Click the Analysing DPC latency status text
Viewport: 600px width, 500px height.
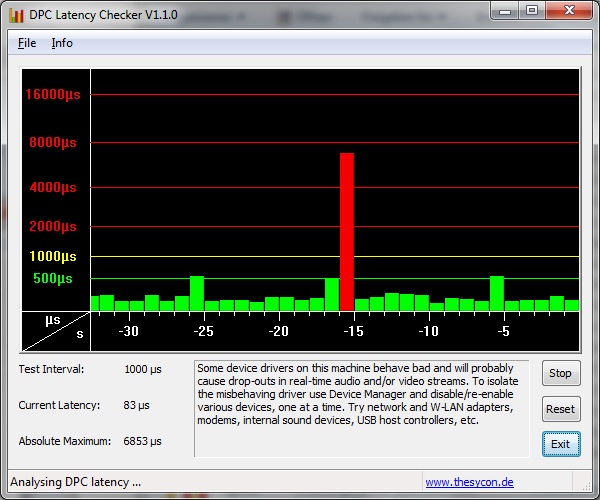(x=75, y=482)
